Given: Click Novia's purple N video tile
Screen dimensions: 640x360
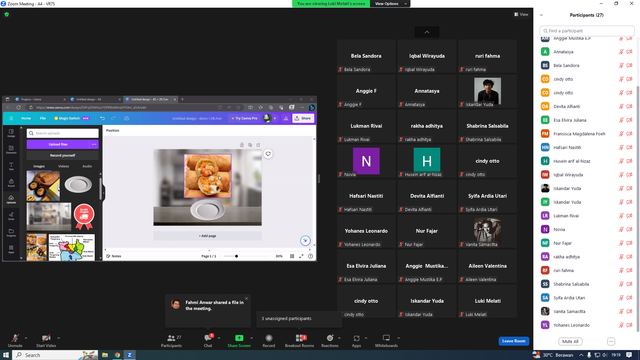Looking at the screenshot, I should 366,161.
